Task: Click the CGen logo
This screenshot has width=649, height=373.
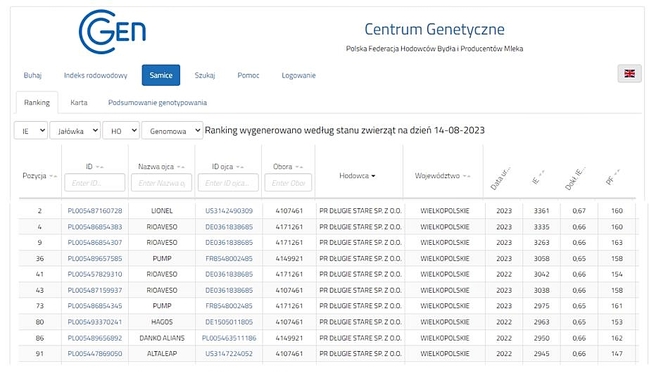Action: pyautogui.click(x=112, y=32)
